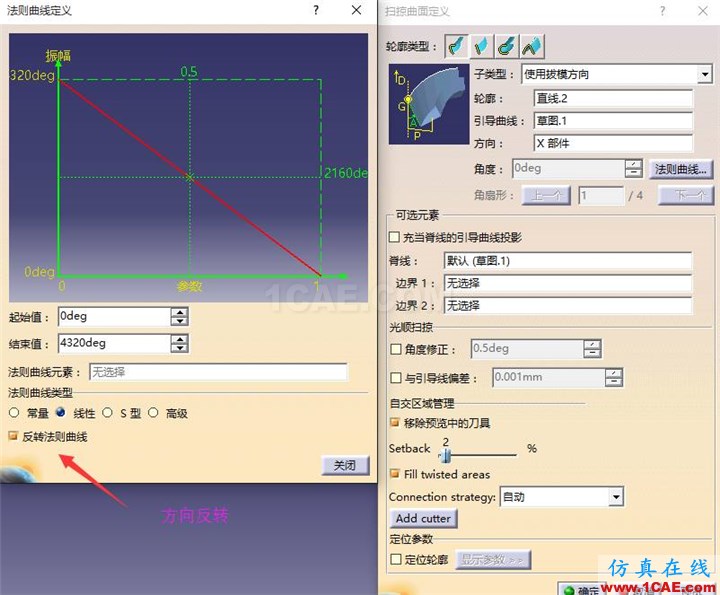Click the 结束值 spinner arrows
Viewport: 720px width, 595px height.
tap(179, 343)
